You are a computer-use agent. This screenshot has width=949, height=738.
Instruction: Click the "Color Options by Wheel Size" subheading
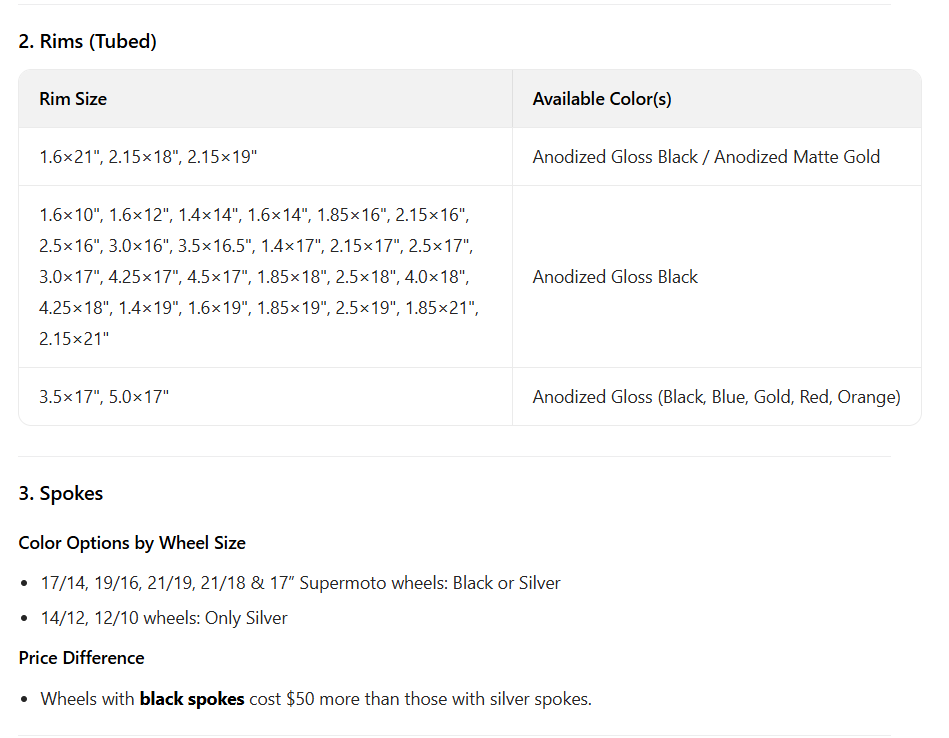(132, 543)
